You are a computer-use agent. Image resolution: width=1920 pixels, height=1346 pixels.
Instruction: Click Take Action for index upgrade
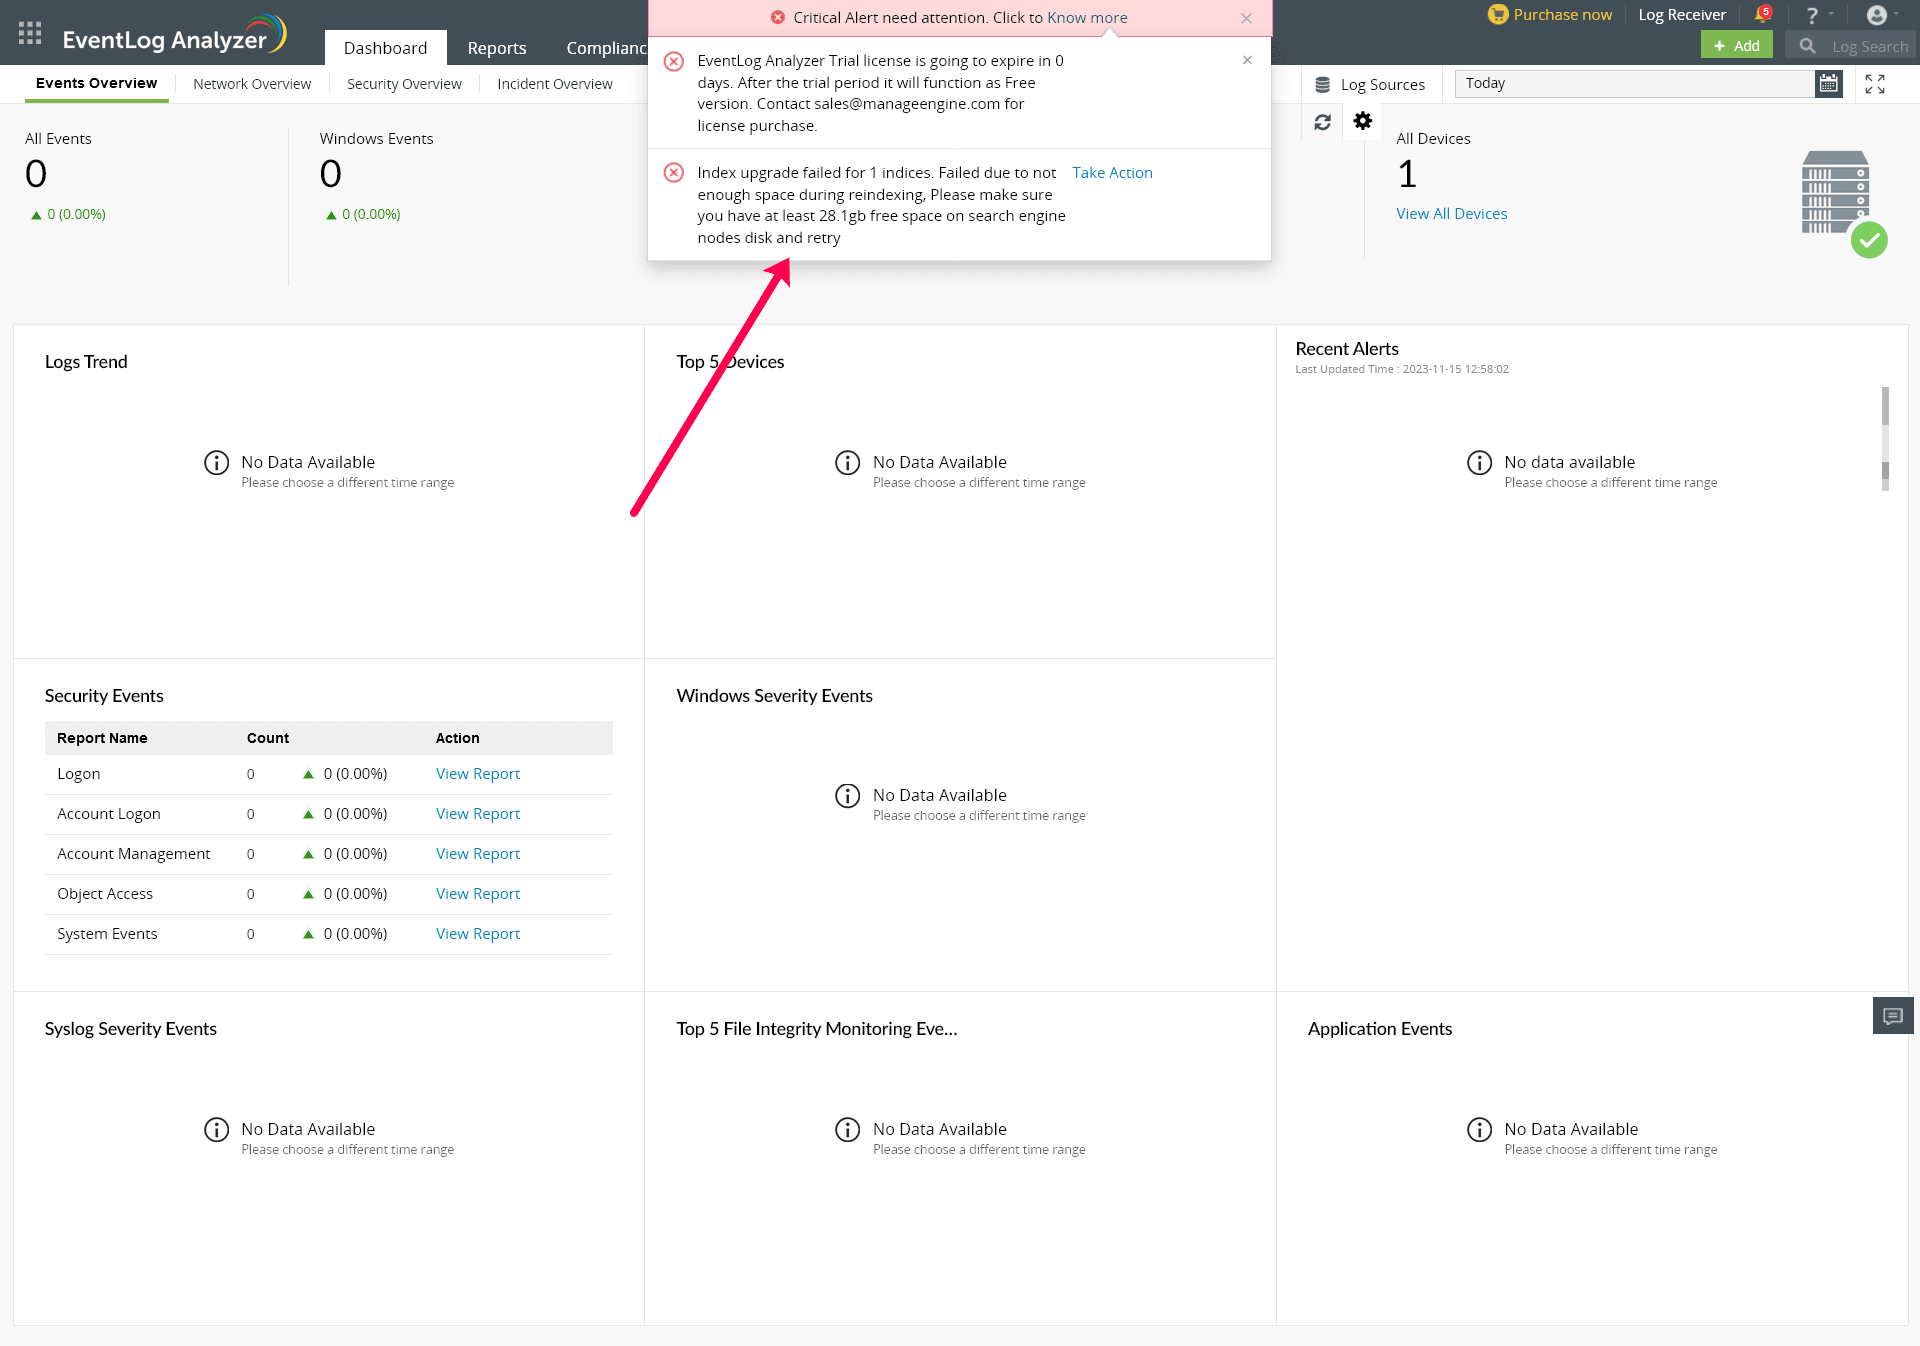click(1112, 173)
